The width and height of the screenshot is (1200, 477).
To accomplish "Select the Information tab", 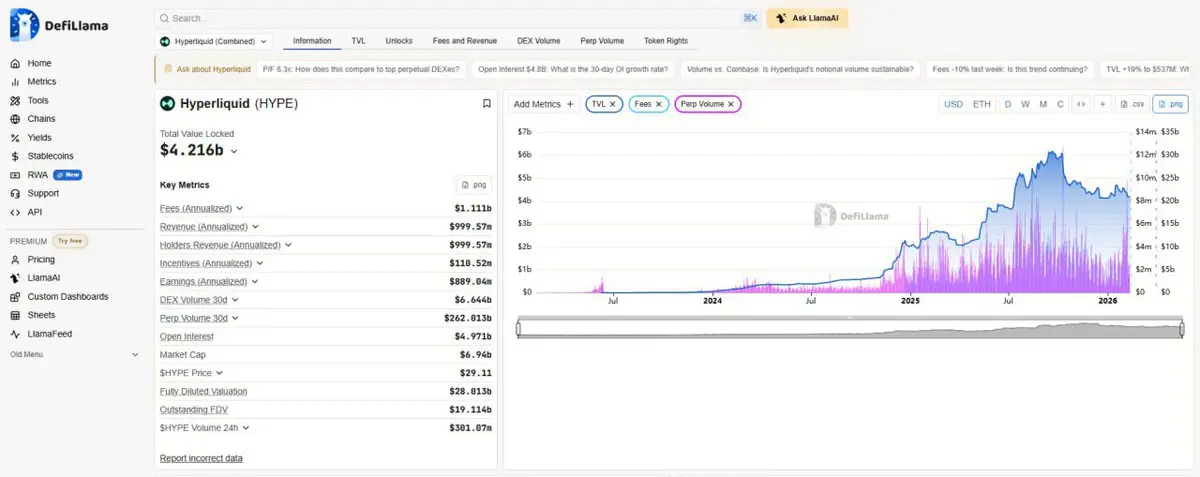I will click(x=312, y=41).
